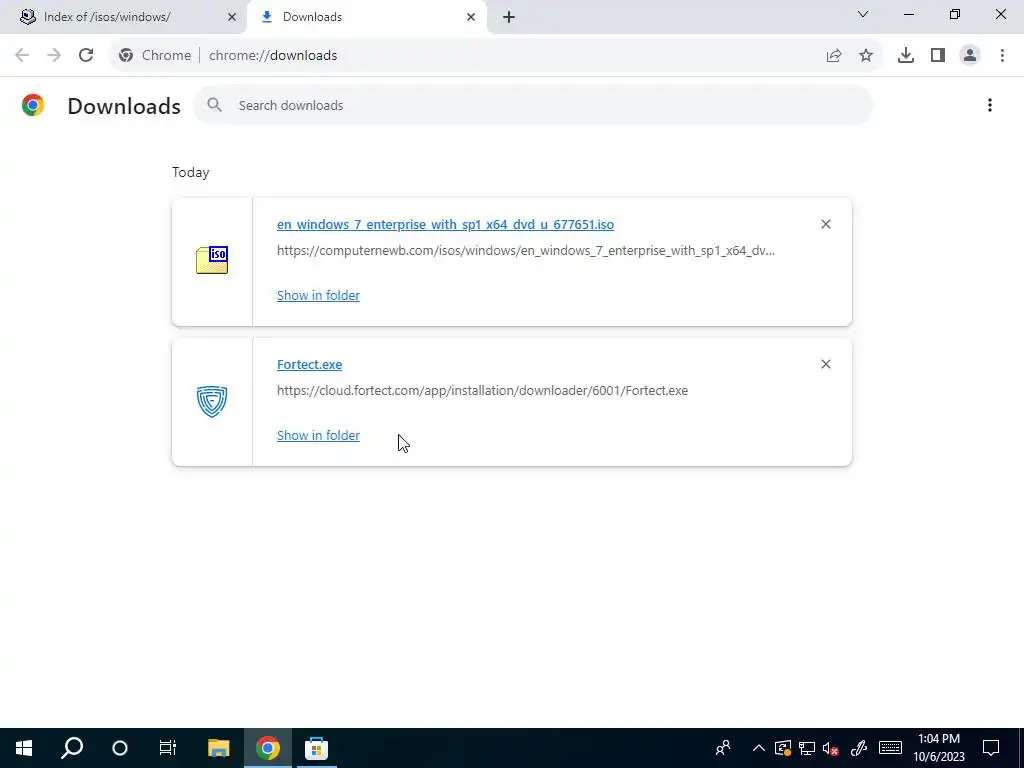Click the security alert tray icon
The width and height of the screenshot is (1024, 768).
783,748
